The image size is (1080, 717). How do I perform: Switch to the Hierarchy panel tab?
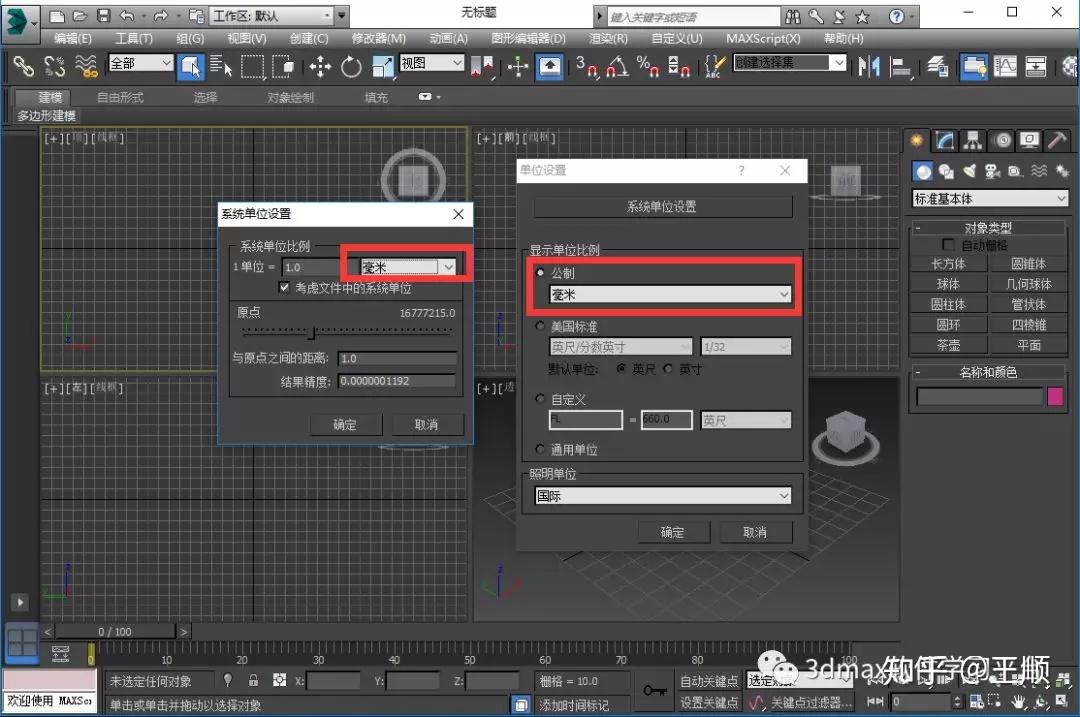pyautogui.click(x=973, y=141)
